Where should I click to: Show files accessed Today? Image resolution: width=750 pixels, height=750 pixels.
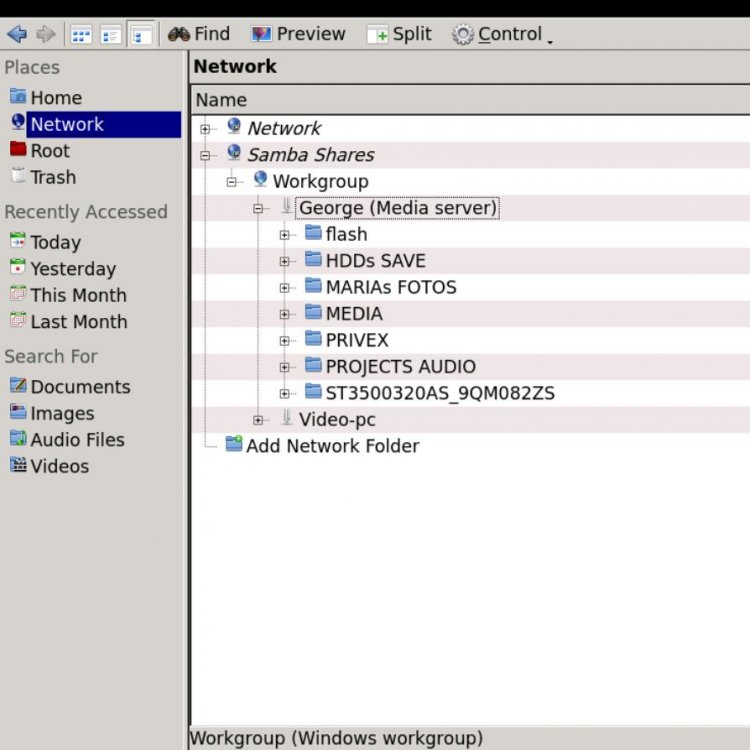click(x=55, y=242)
